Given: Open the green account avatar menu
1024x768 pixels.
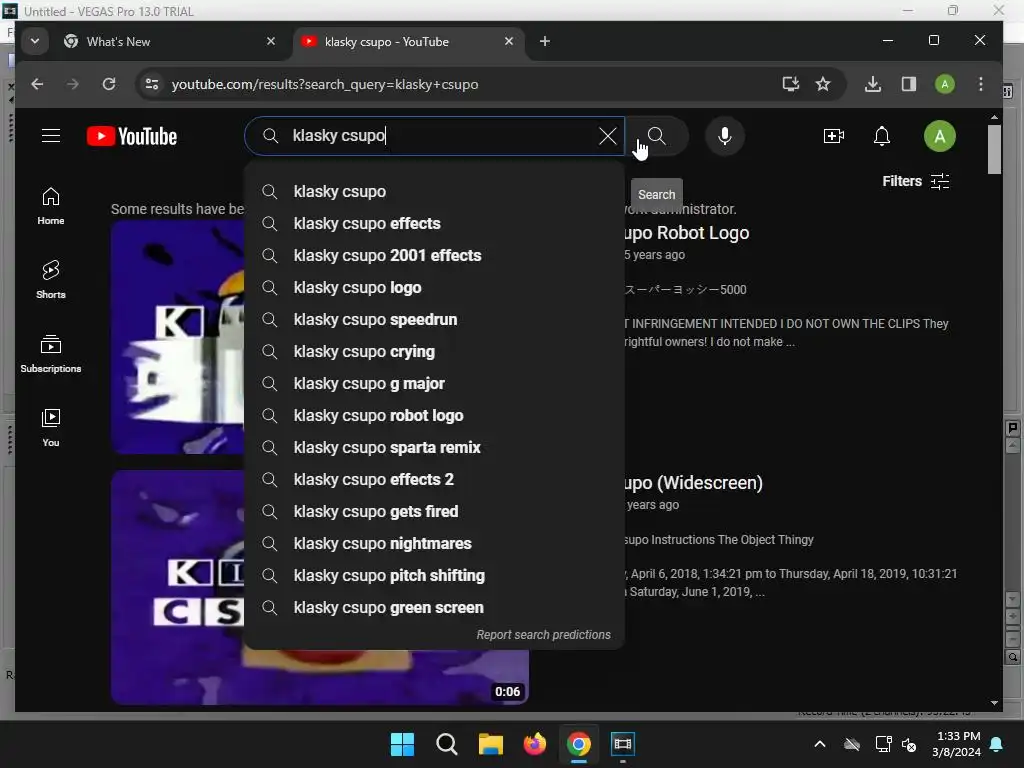Looking at the screenshot, I should pyautogui.click(x=939, y=136).
